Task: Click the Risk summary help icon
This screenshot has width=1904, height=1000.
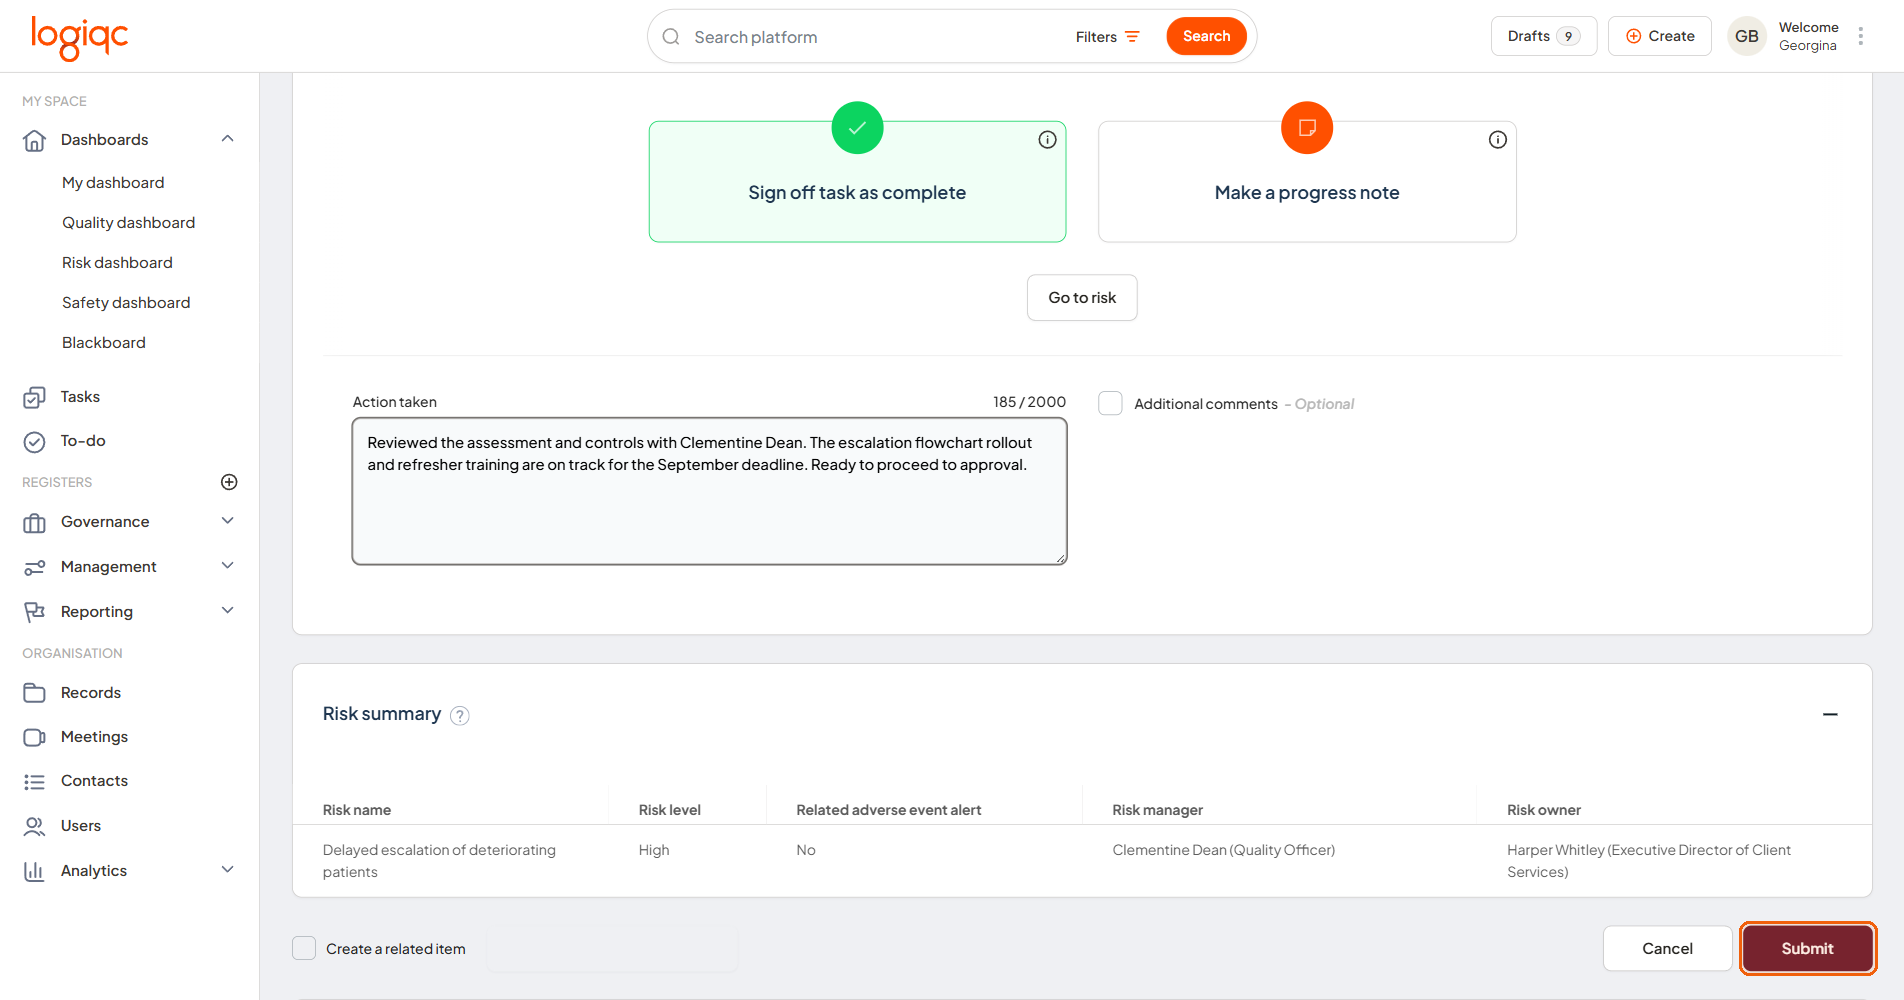Action: 459,715
